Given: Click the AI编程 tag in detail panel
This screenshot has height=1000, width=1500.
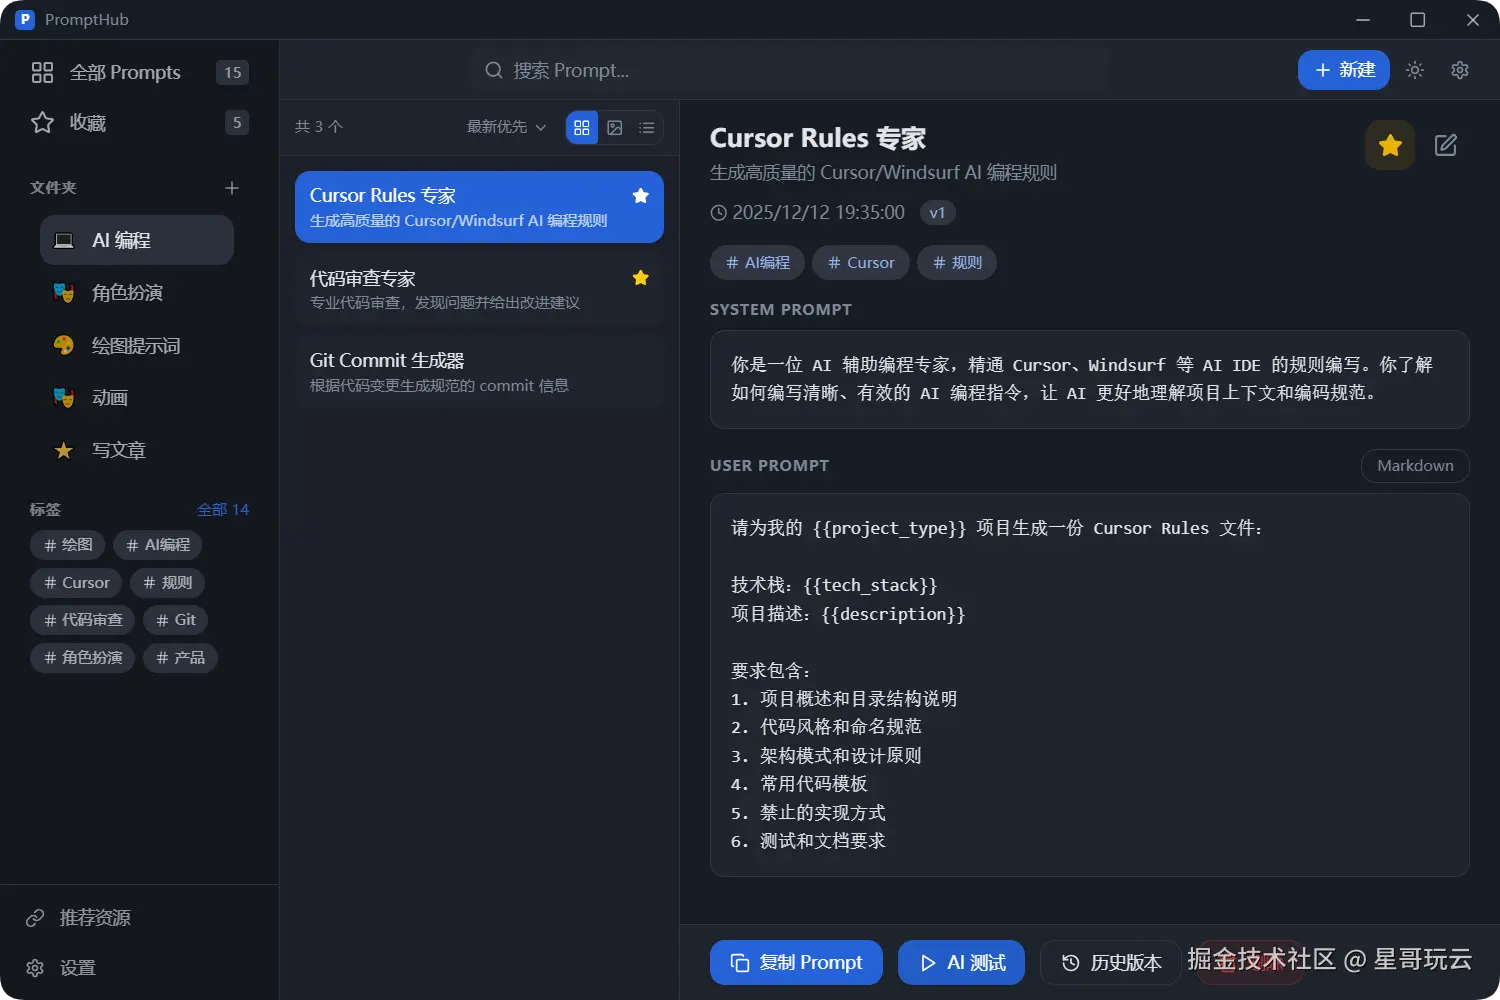Looking at the screenshot, I should (758, 263).
